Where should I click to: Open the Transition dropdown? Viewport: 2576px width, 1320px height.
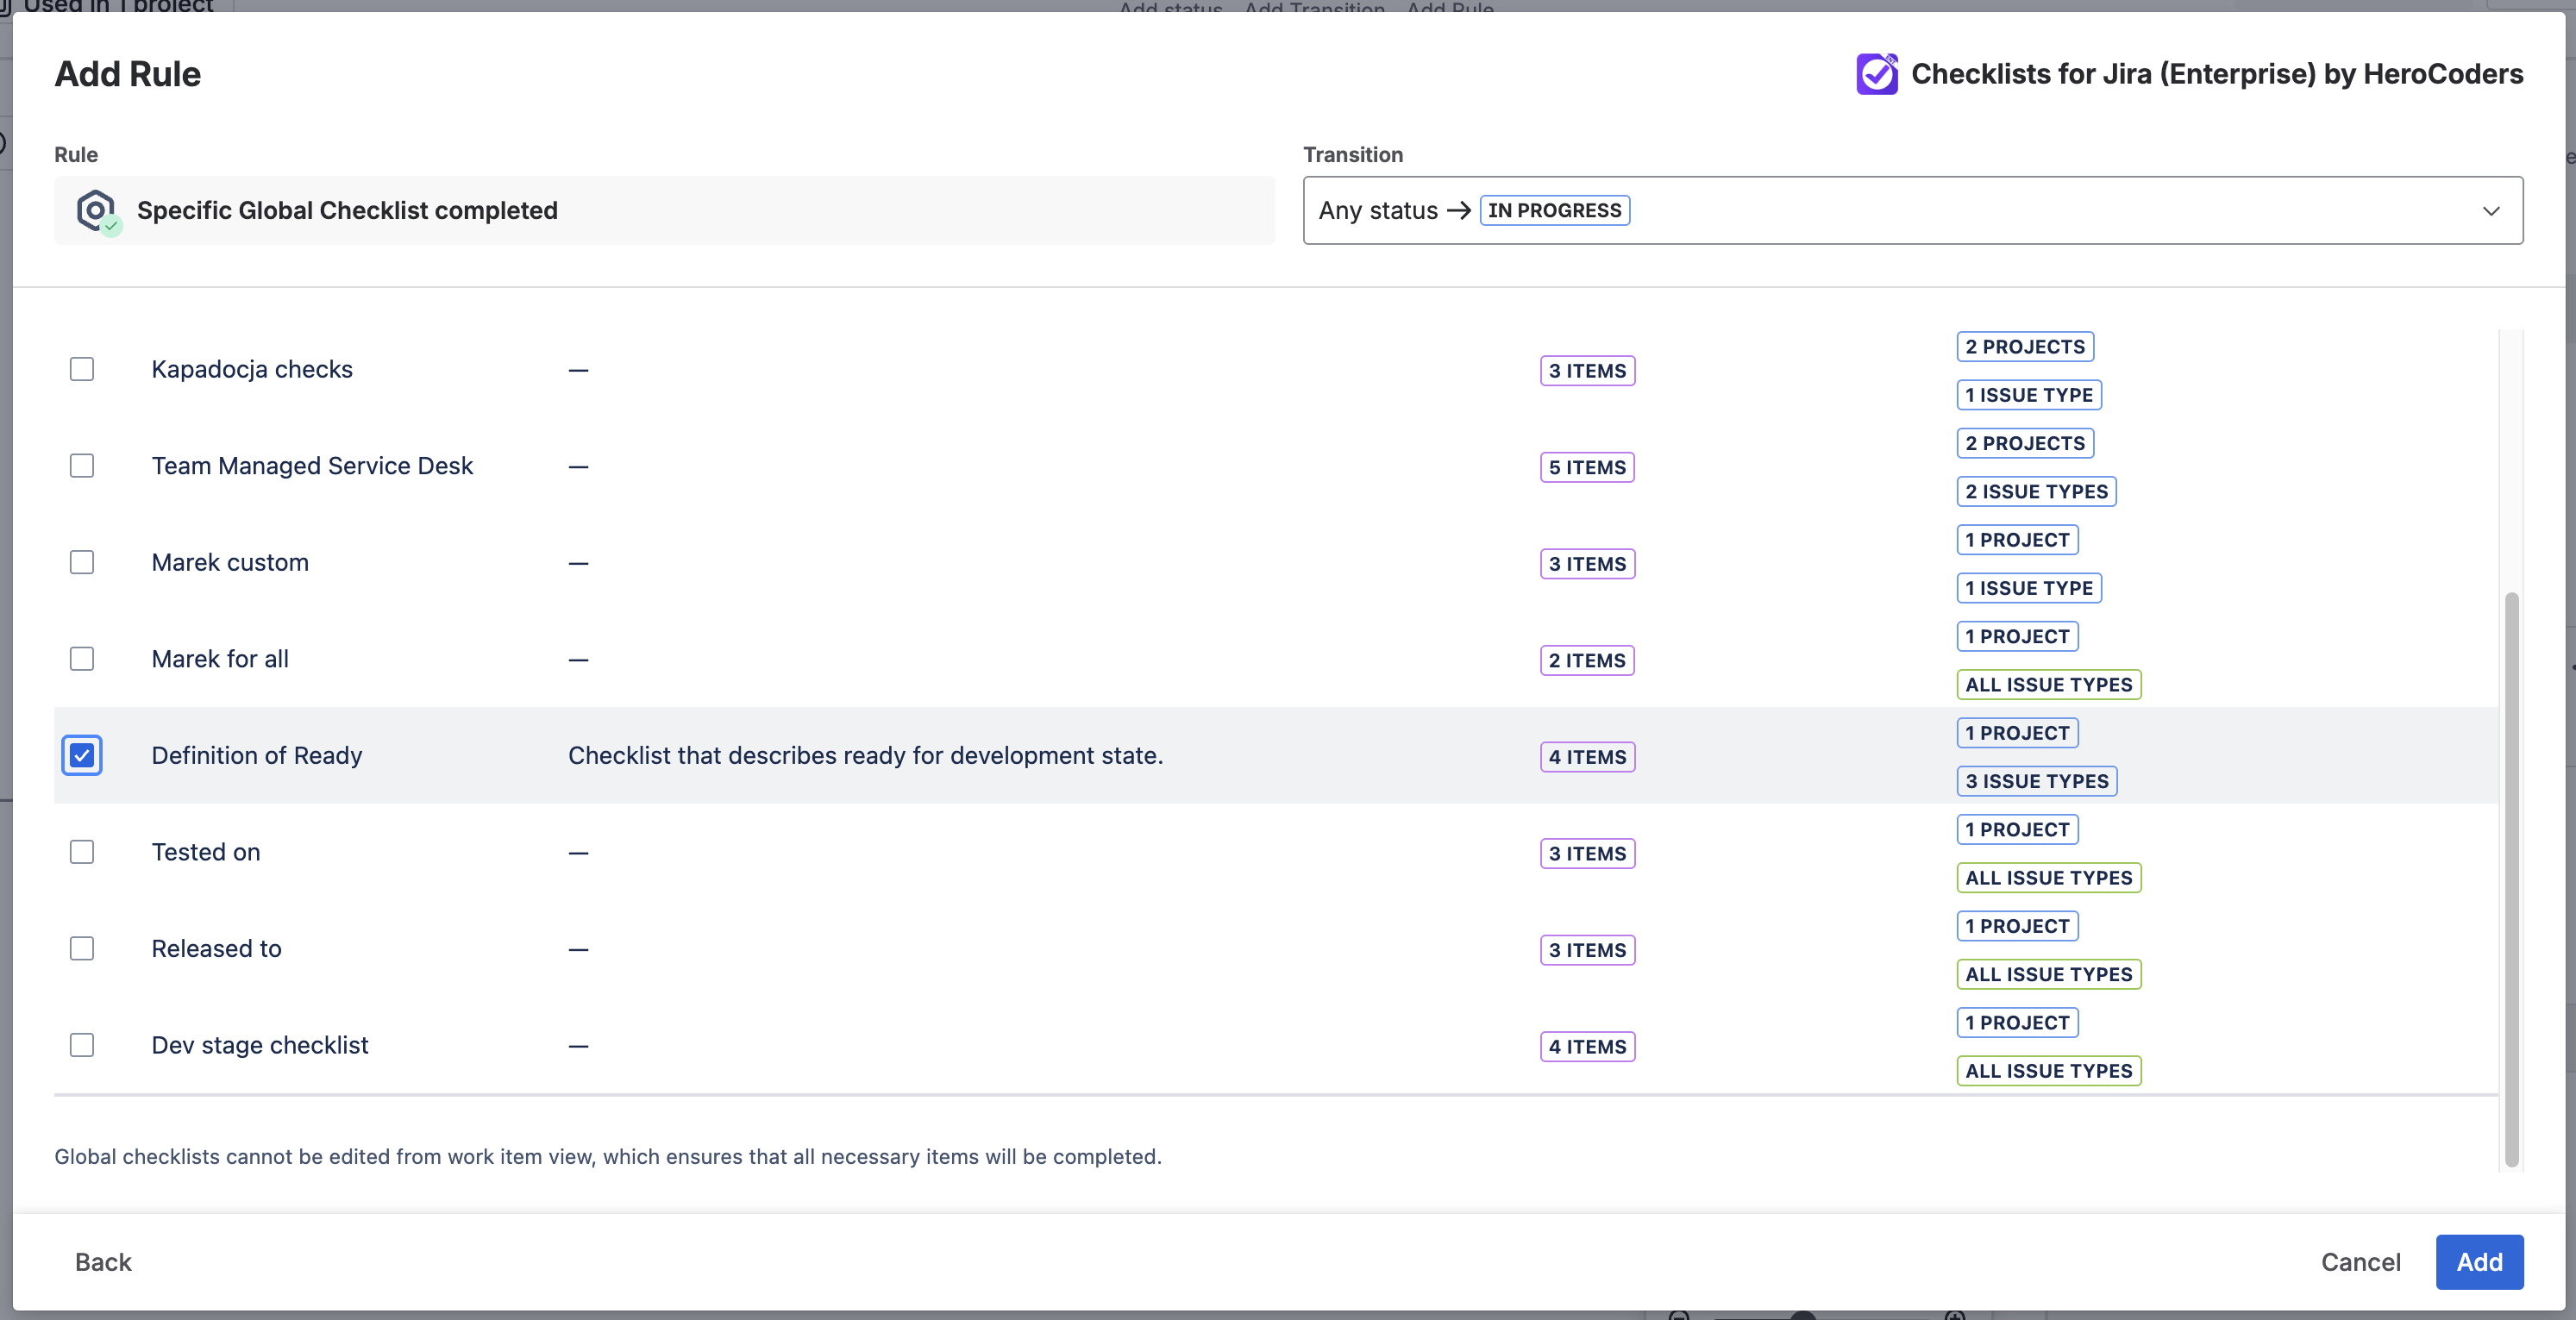pos(1910,211)
